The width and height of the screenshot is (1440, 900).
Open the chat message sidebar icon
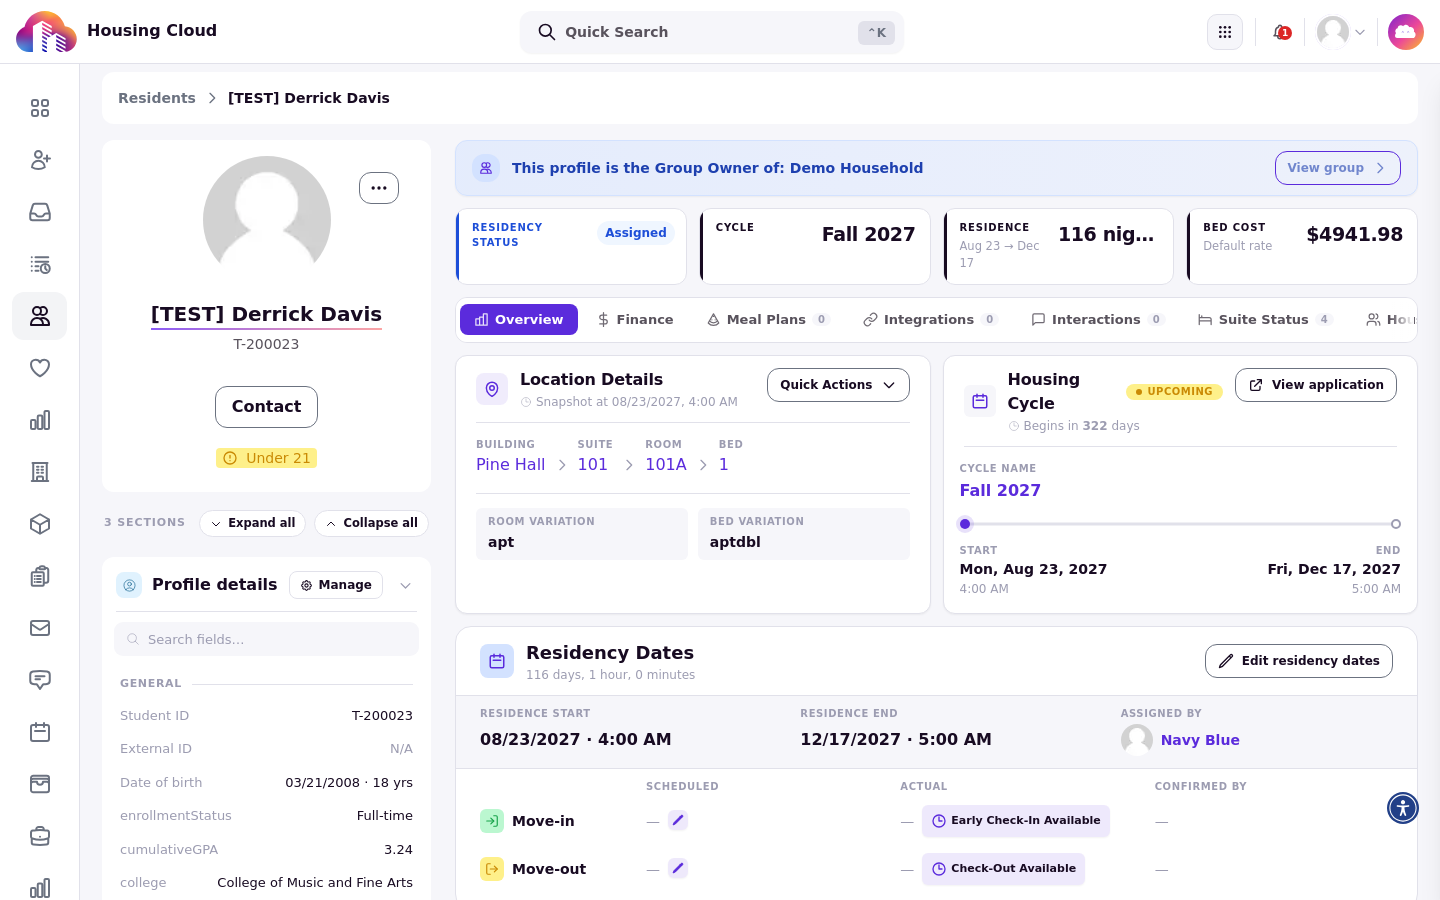(40, 680)
